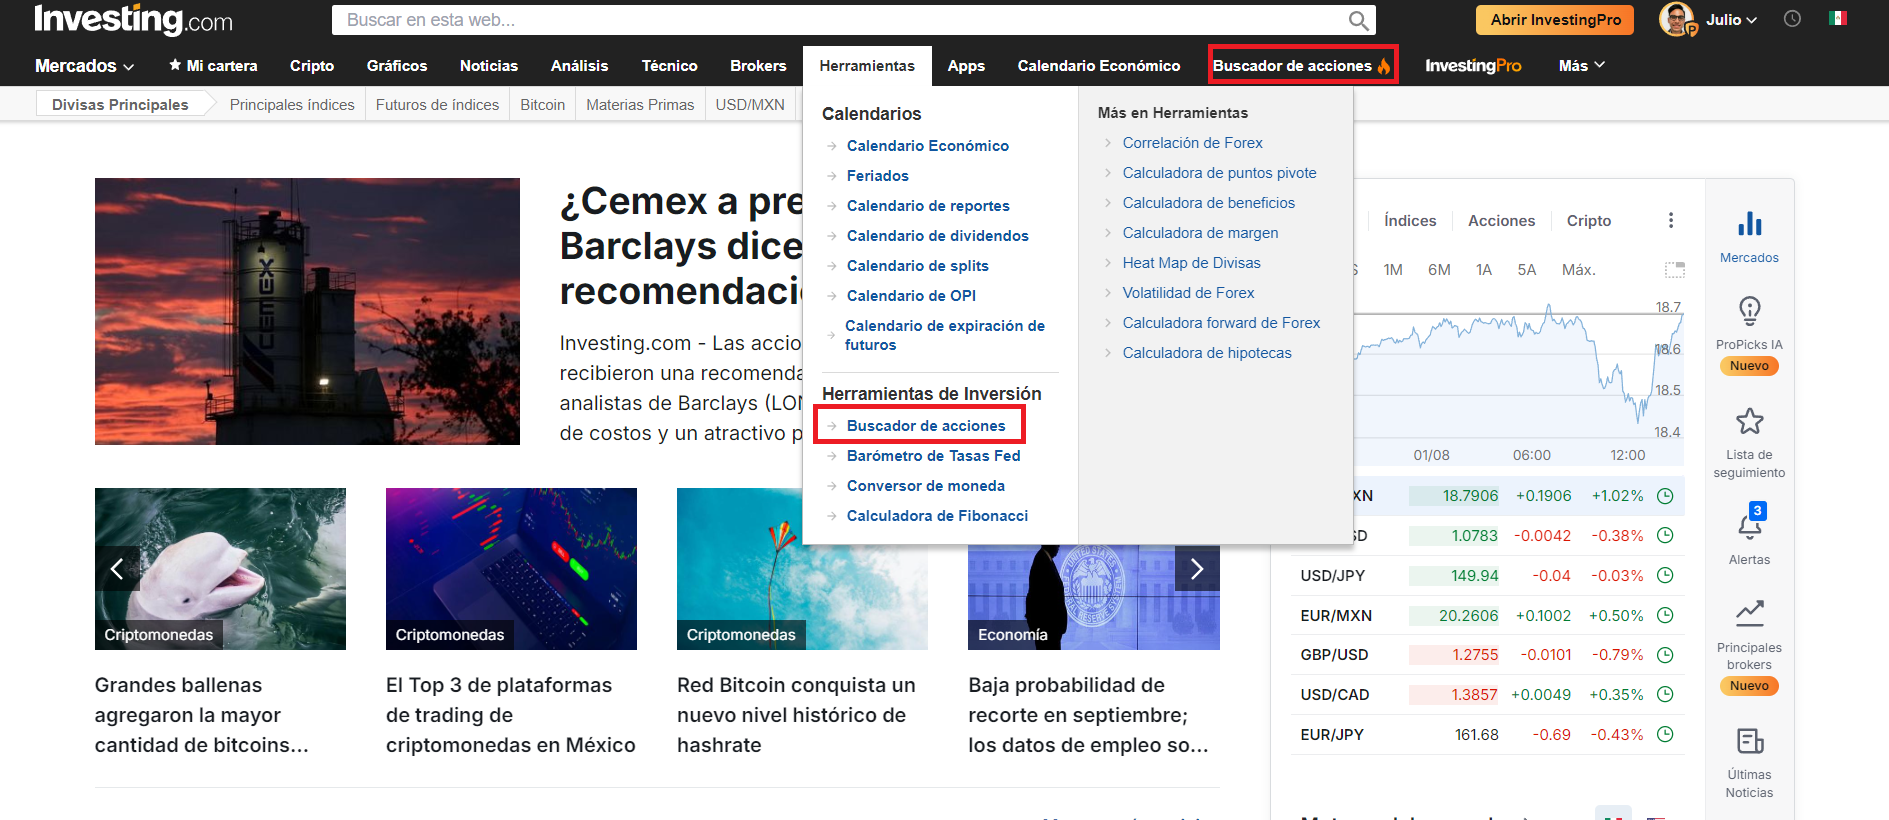1889x820 pixels.
Task: Open the Noticias menu item
Action: click(489, 66)
